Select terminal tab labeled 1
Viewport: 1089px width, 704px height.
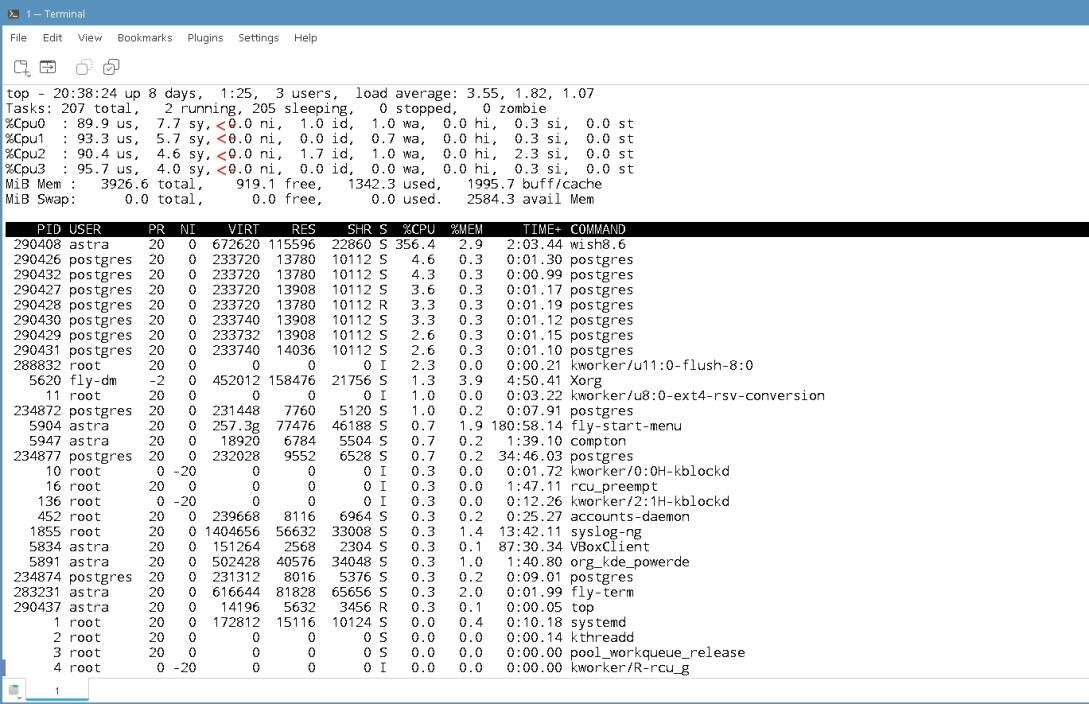click(x=57, y=690)
